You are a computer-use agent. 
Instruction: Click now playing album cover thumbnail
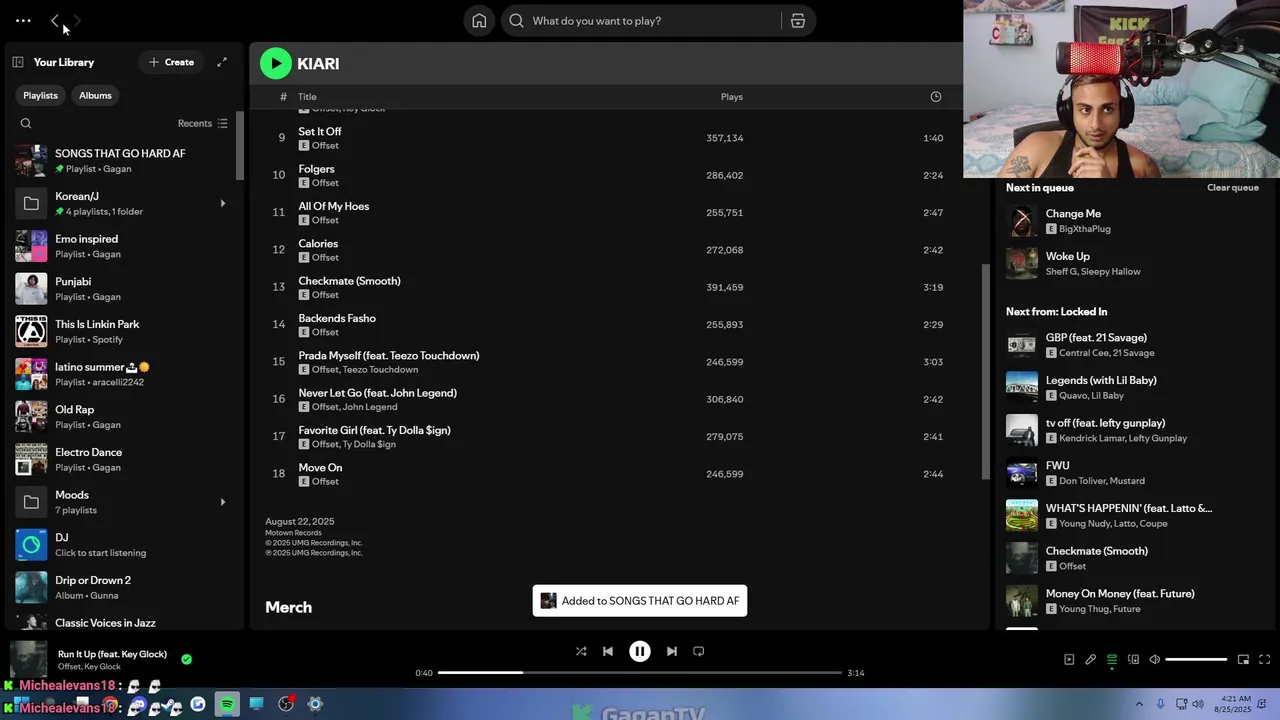tap(28, 660)
